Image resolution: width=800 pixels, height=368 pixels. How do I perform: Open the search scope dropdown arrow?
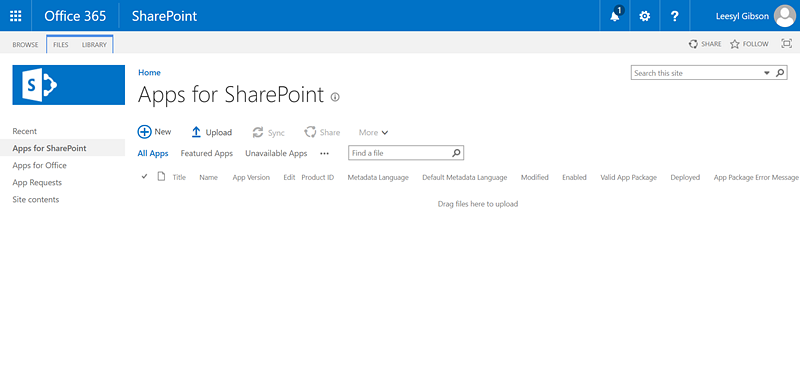(x=766, y=73)
